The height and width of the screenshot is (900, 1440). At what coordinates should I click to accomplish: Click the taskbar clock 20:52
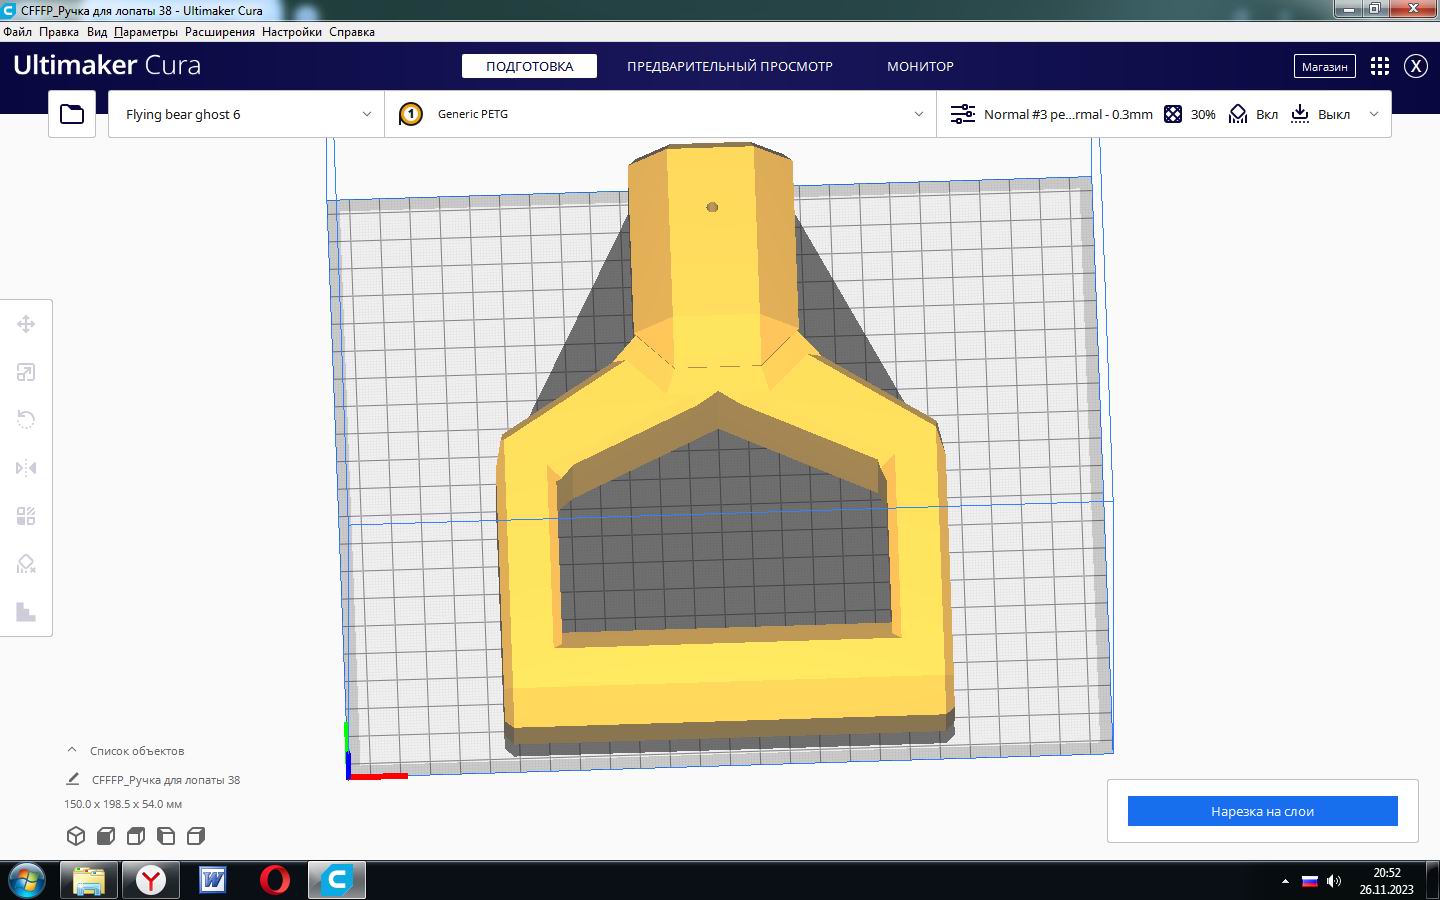pos(1386,872)
